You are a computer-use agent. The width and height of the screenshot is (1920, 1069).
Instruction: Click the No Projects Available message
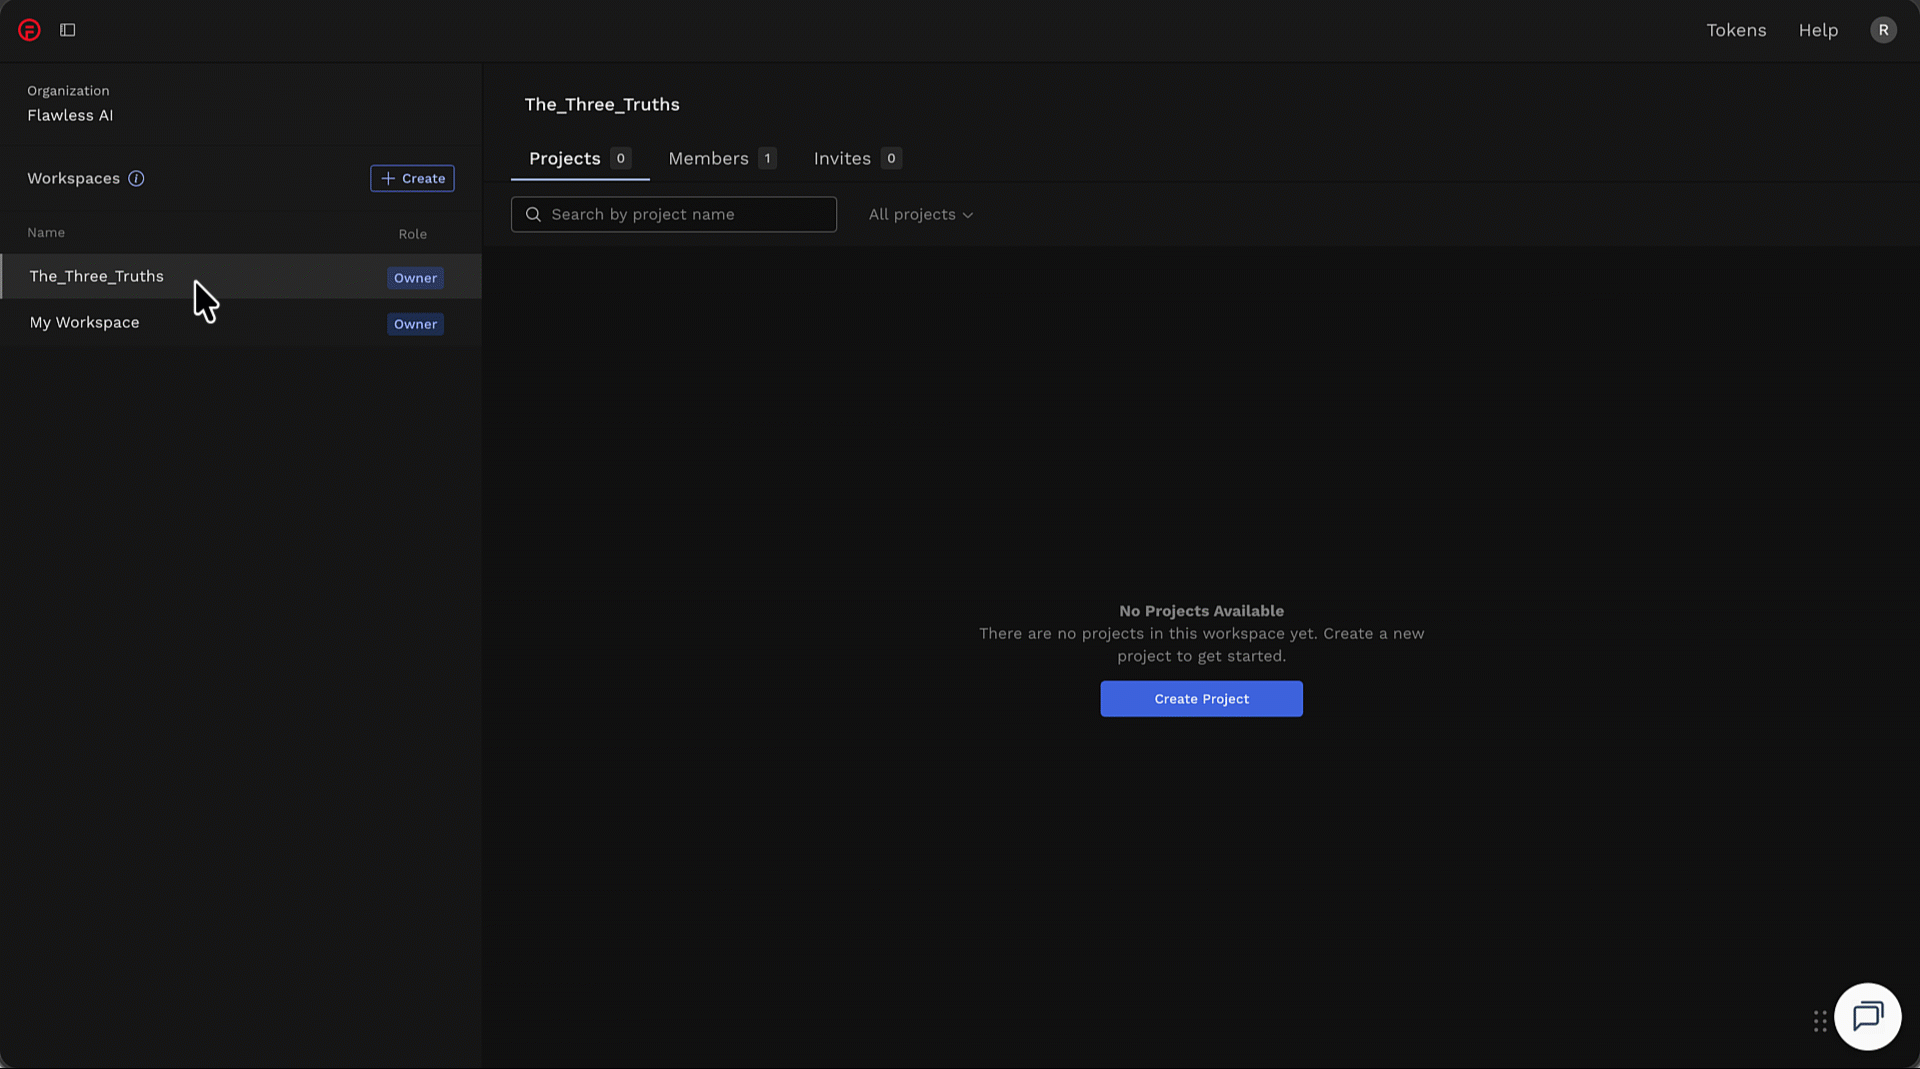click(x=1201, y=610)
